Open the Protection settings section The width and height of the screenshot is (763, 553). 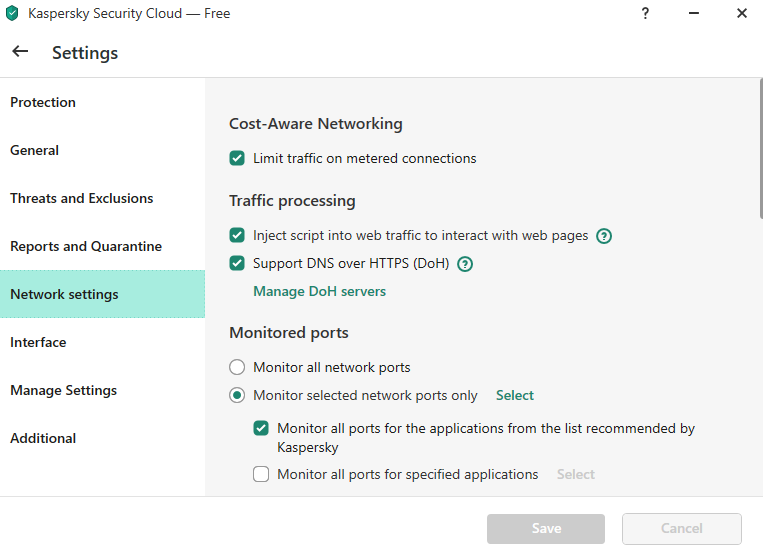tap(43, 102)
